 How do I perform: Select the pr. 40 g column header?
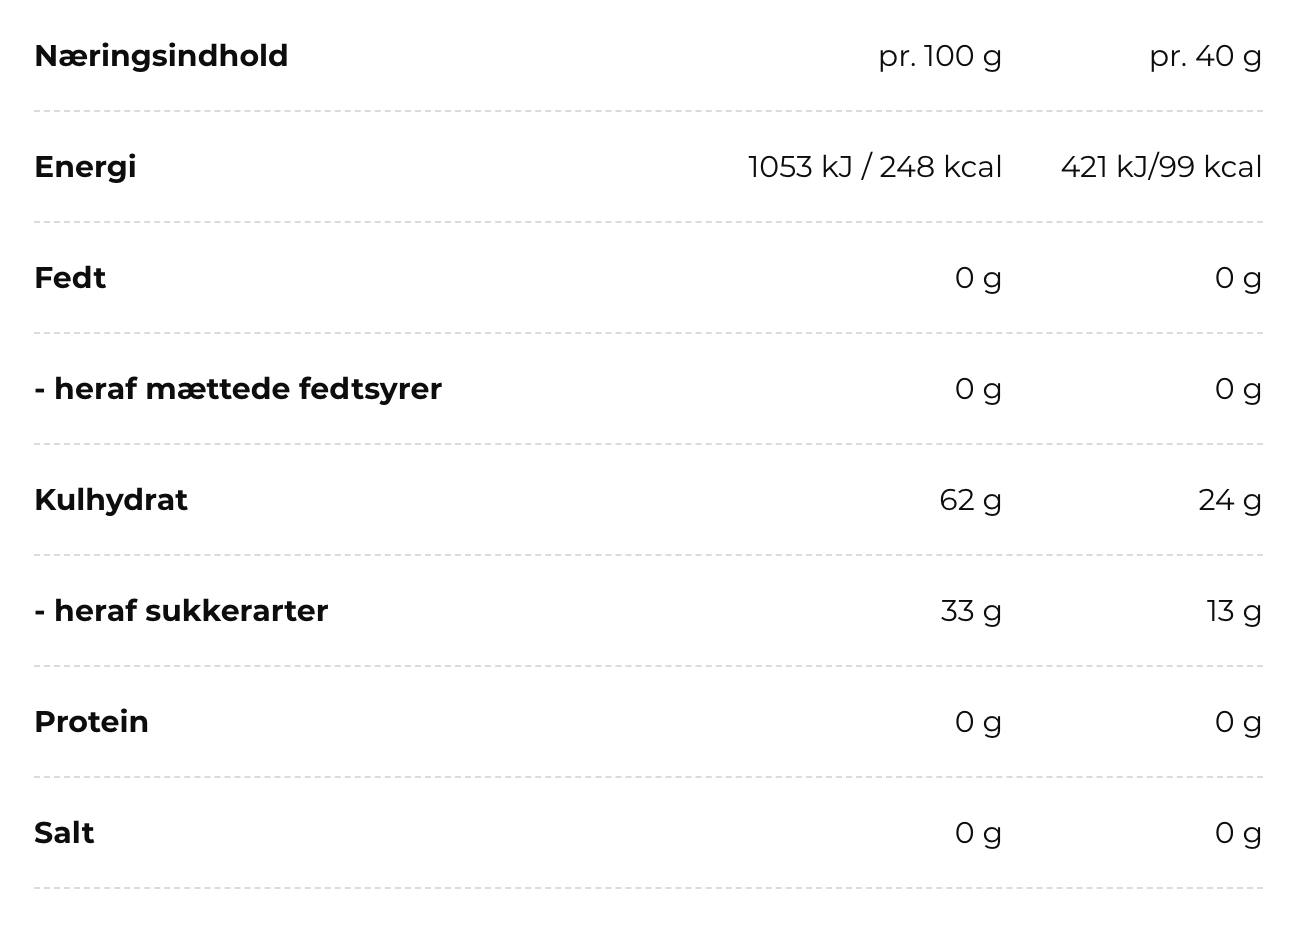[1205, 56]
